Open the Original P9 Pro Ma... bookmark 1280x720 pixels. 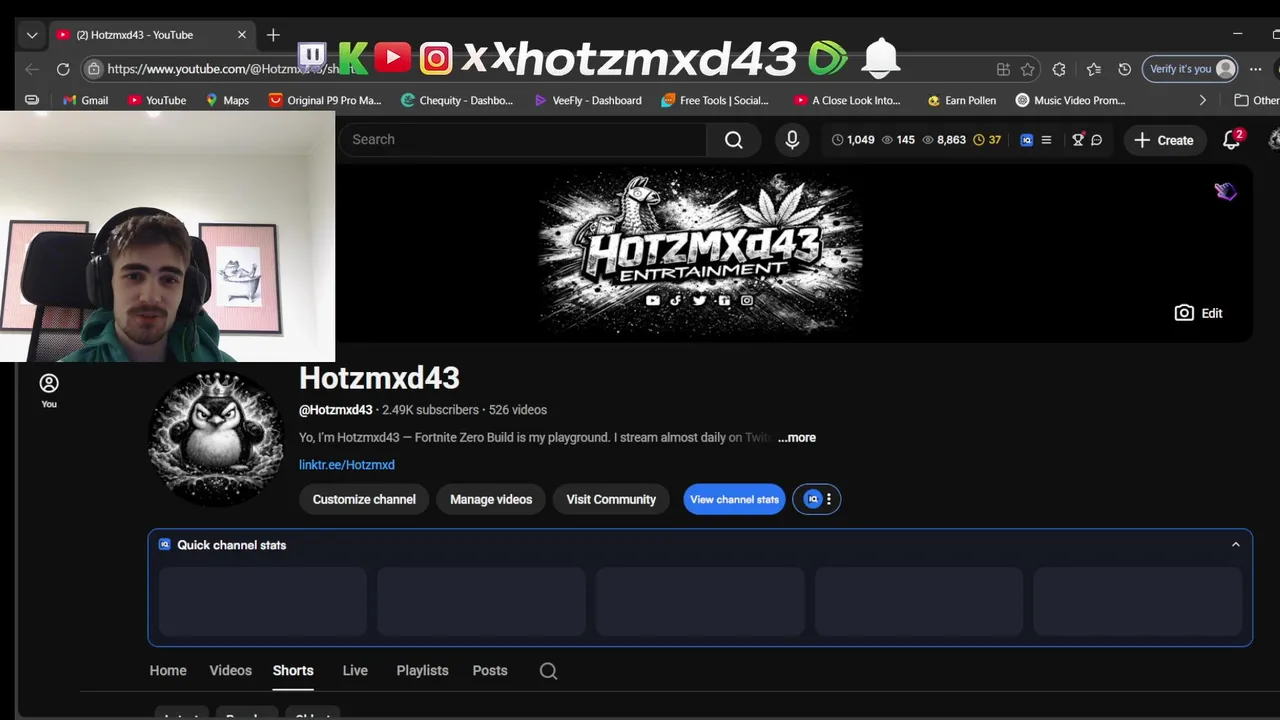coord(325,100)
